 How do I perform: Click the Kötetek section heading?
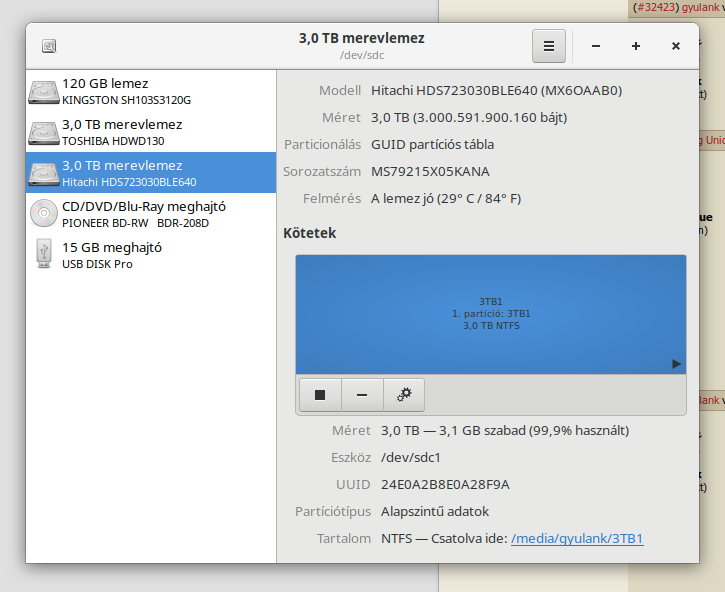click(309, 233)
